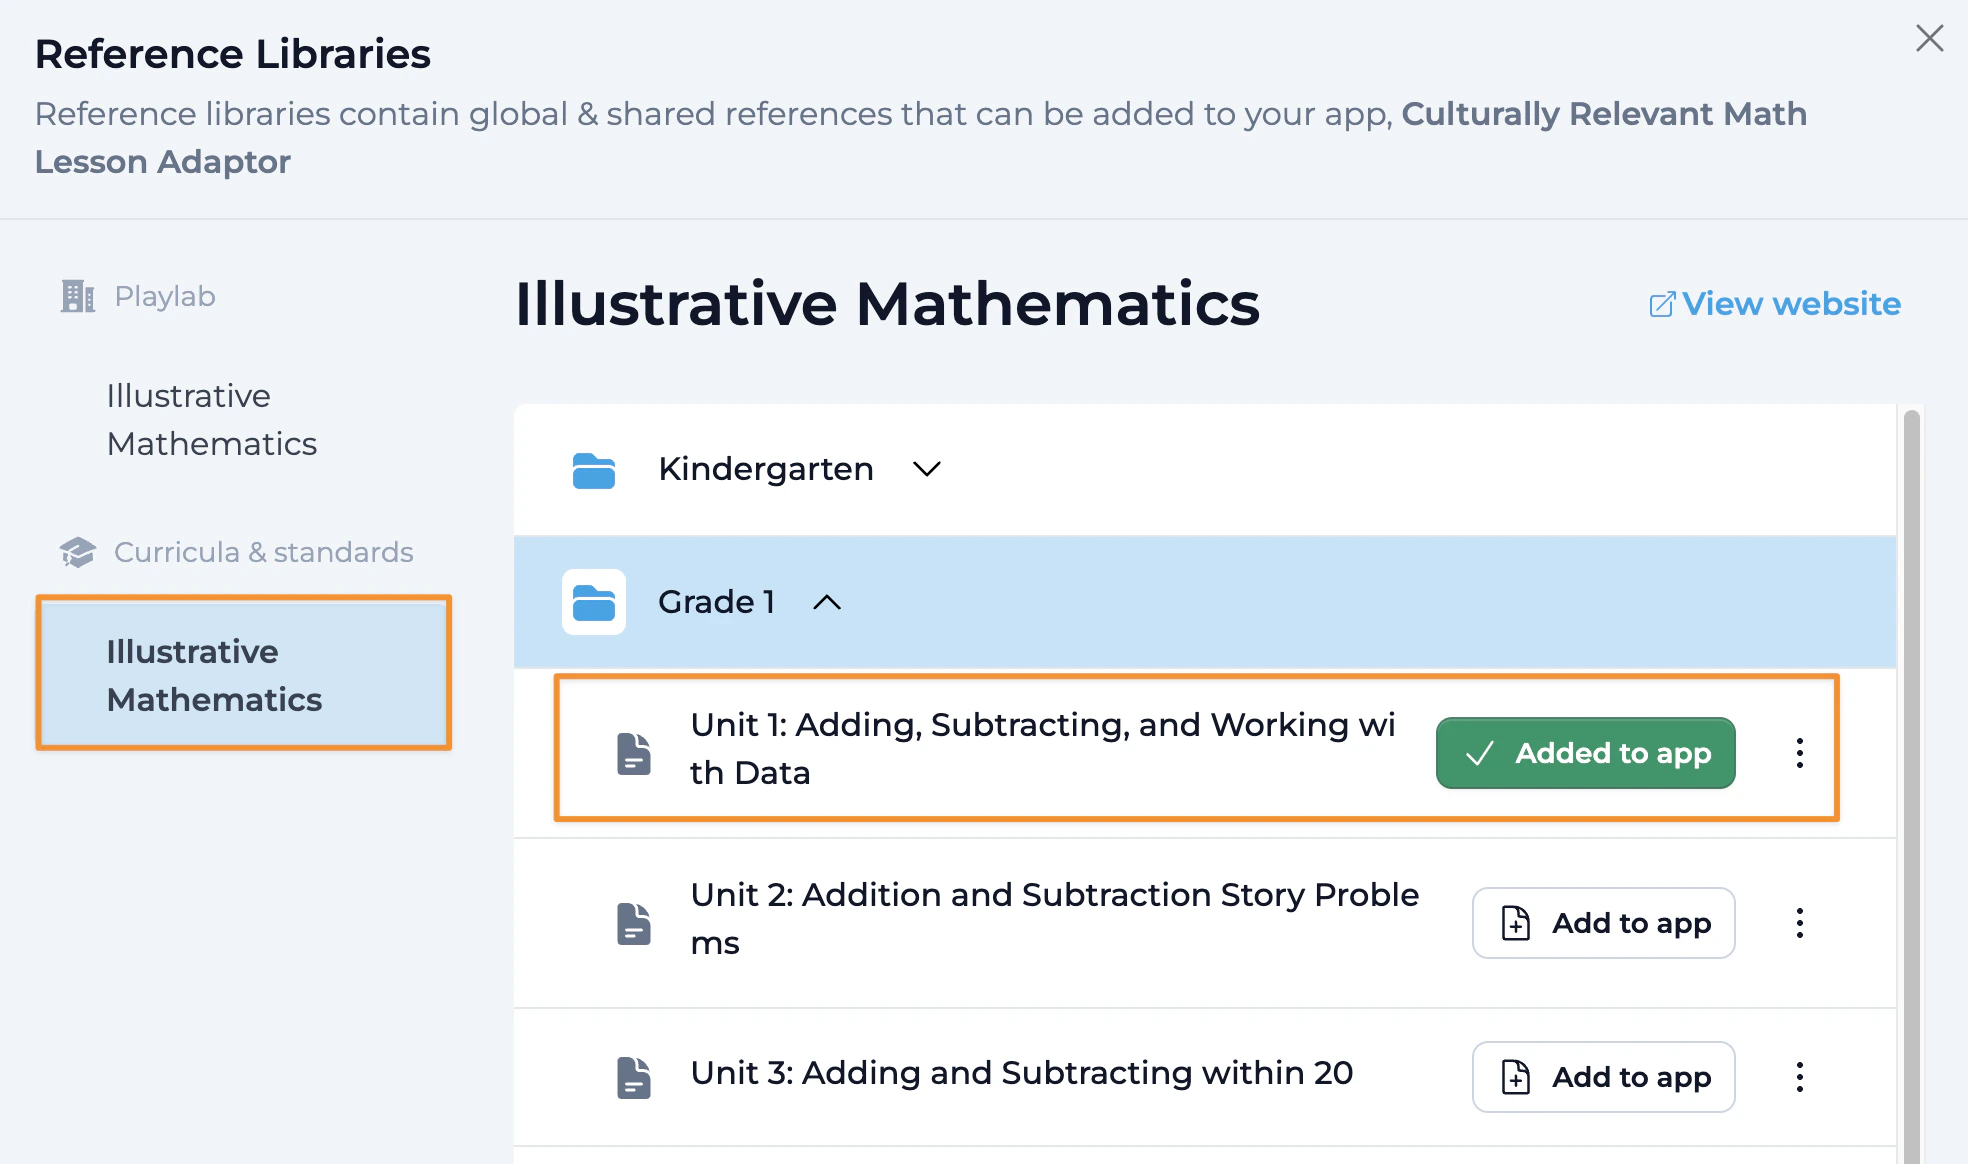The width and height of the screenshot is (1968, 1164).
Task: Collapse the Grade 1 folder chevron
Action: click(x=827, y=602)
